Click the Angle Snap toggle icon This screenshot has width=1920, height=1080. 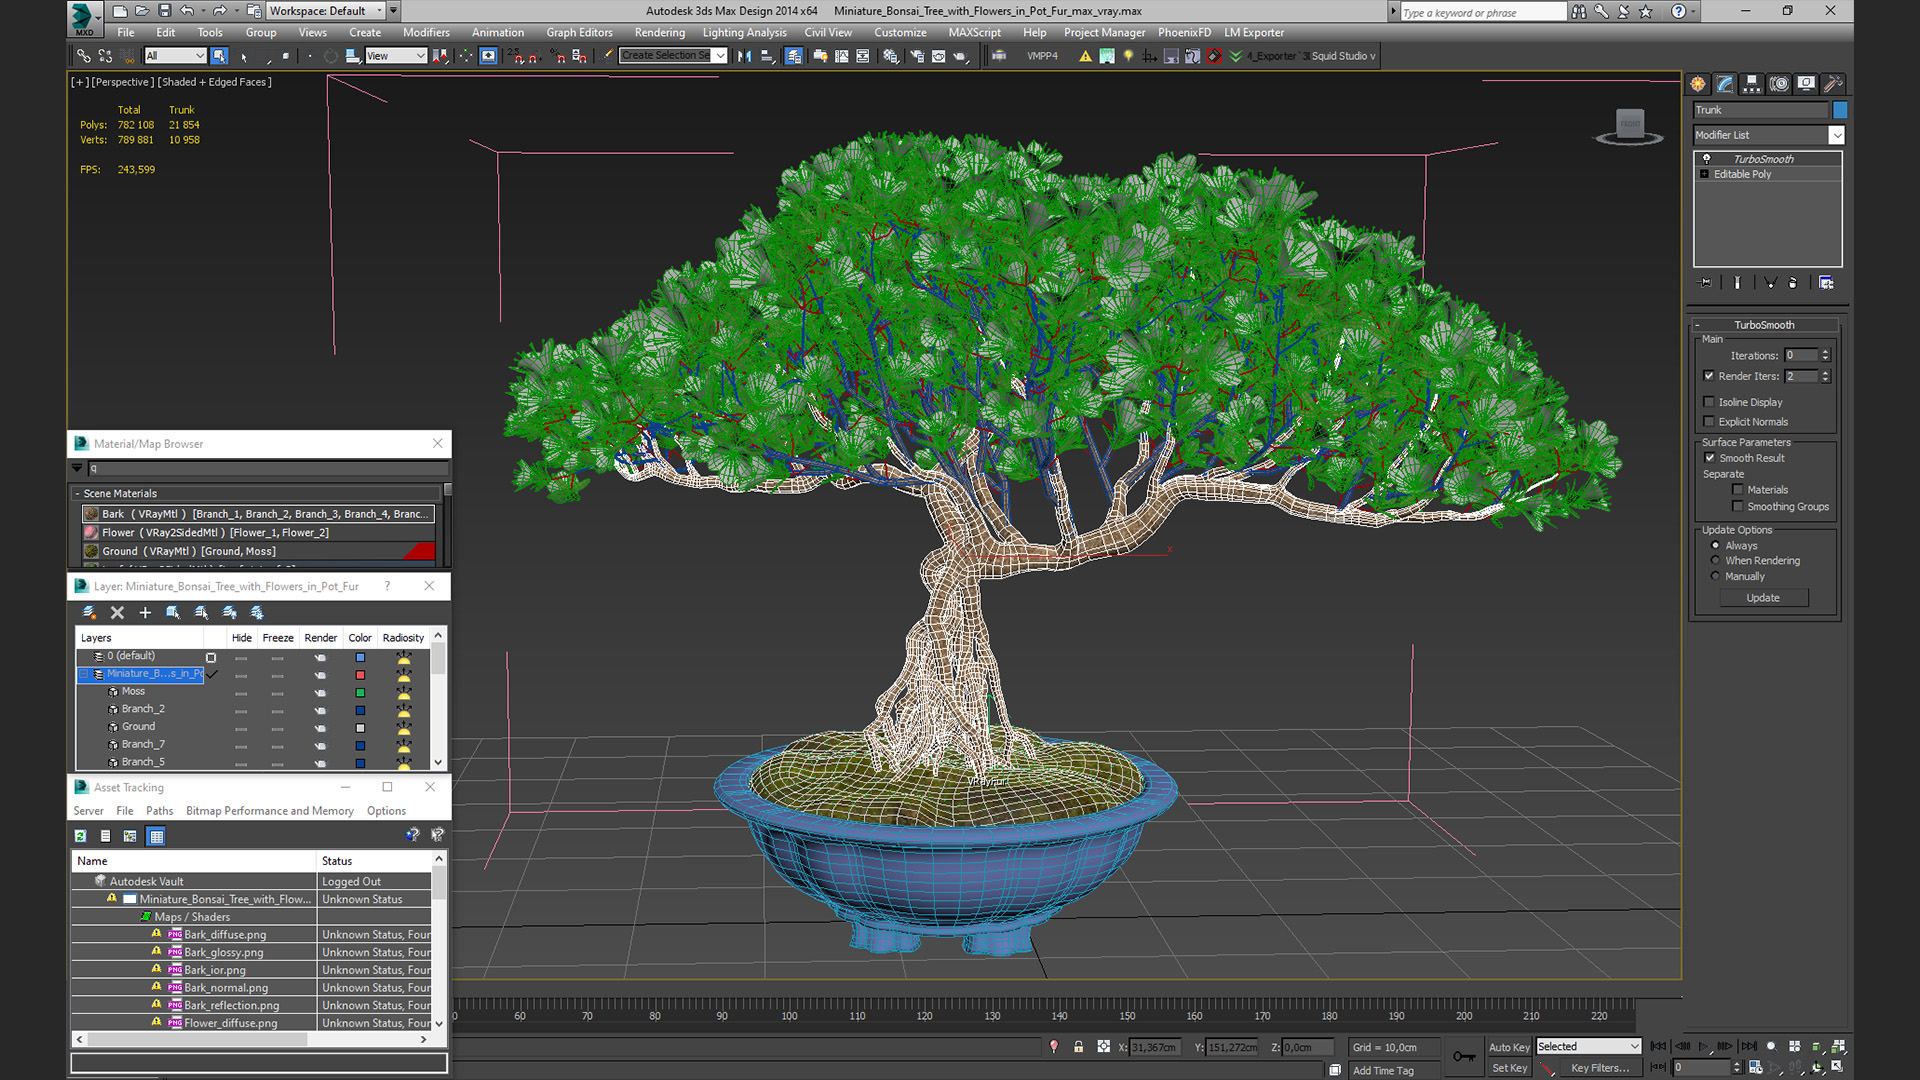535,56
